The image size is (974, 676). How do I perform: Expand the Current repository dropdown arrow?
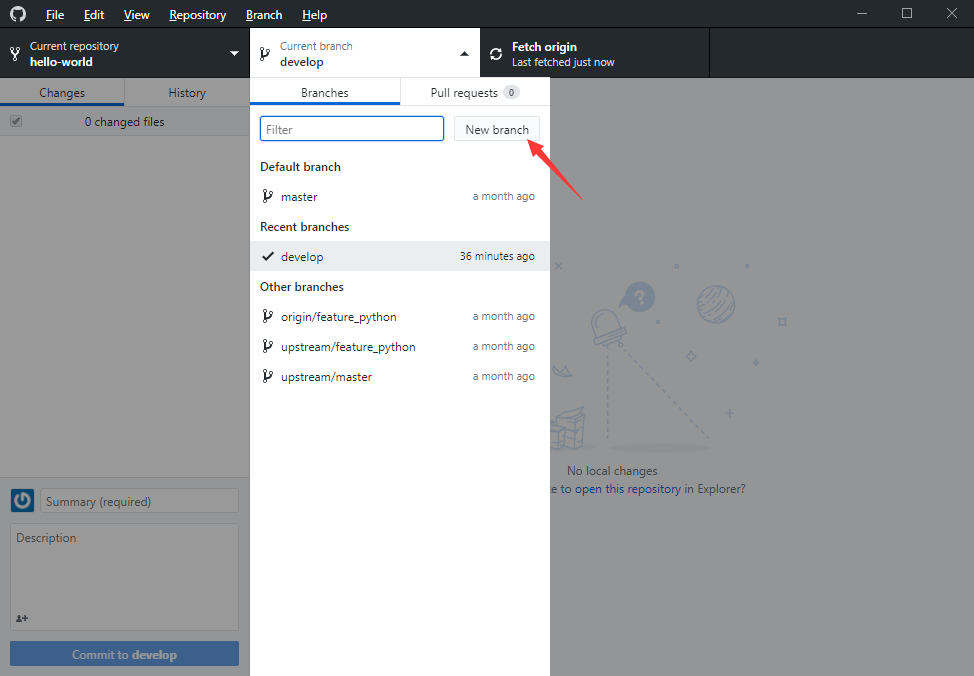[234, 53]
